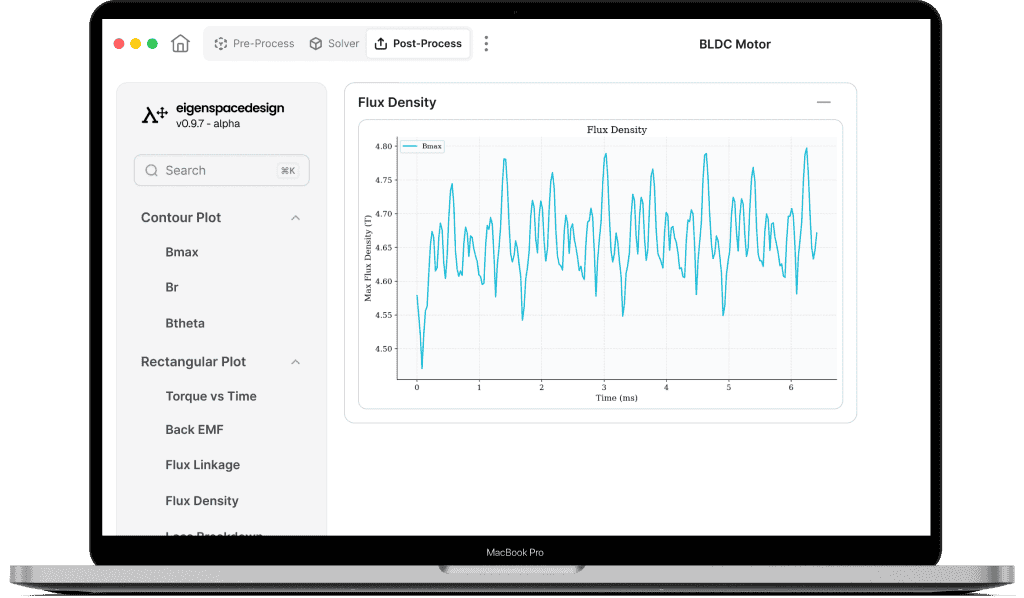The width and height of the screenshot is (1024, 598).
Task: Click the Pre-Process gear icon
Action: 221,44
